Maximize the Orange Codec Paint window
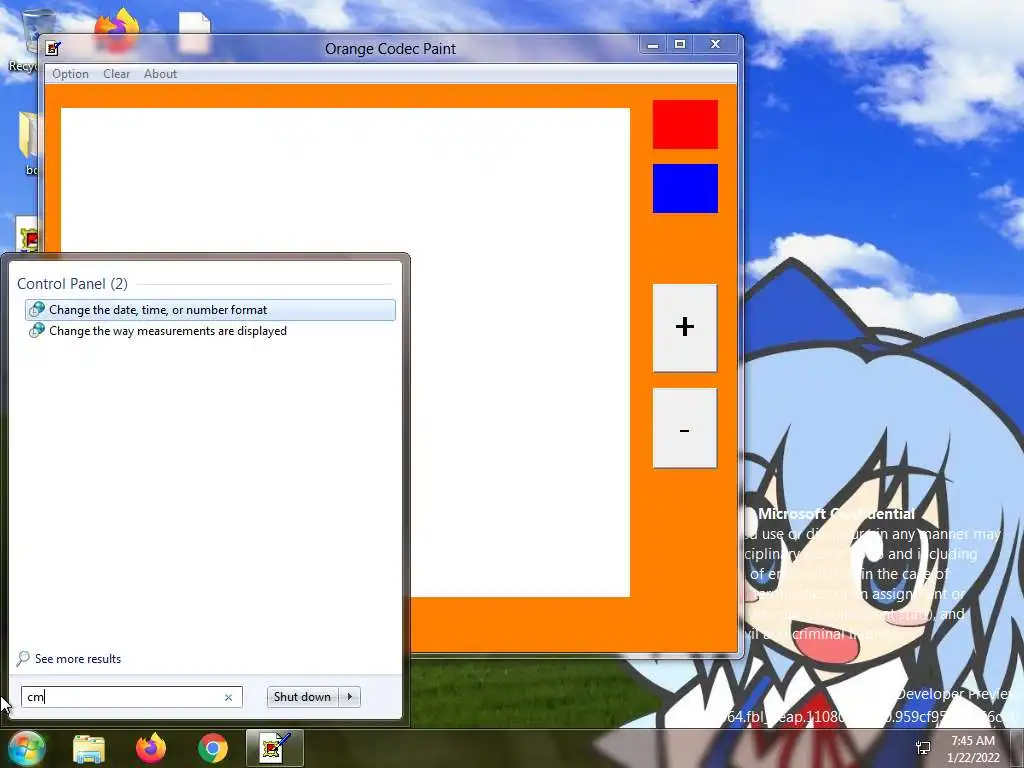Image resolution: width=1024 pixels, height=768 pixels. click(x=680, y=44)
